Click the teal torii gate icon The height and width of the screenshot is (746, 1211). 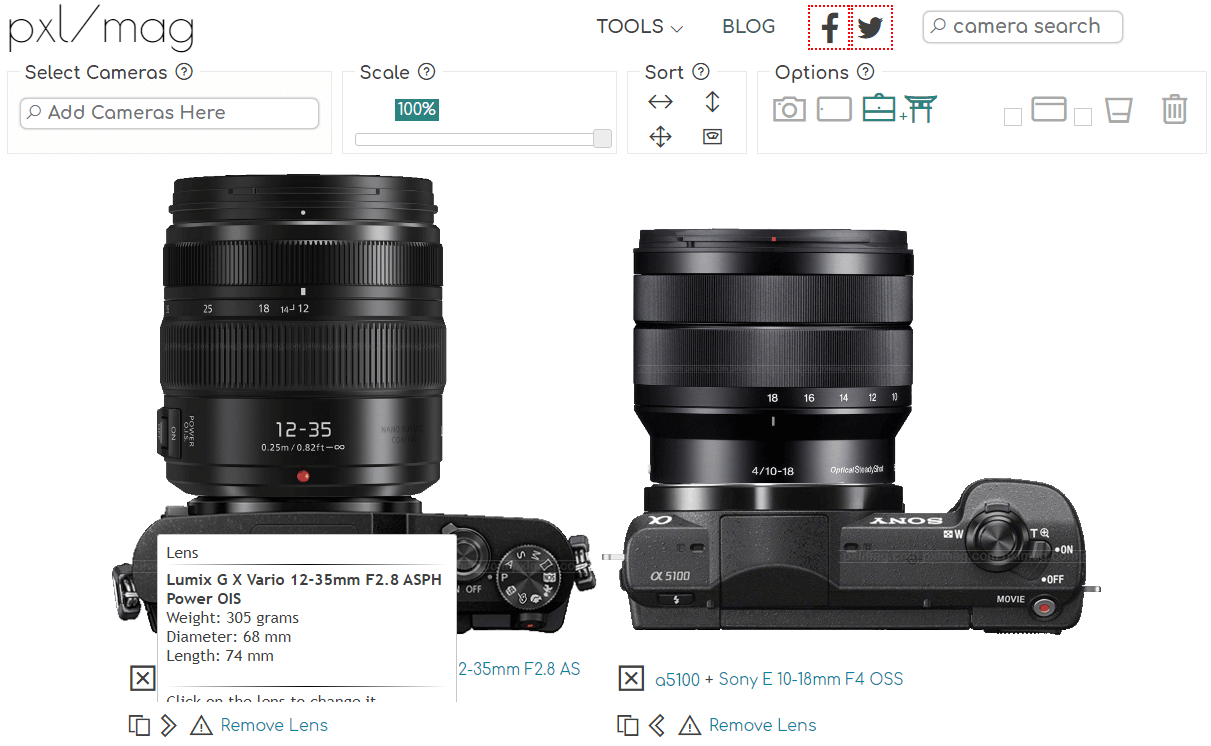921,108
